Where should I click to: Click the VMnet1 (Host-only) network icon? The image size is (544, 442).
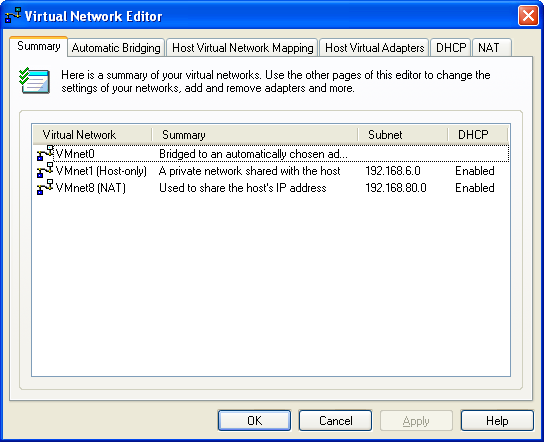45,170
